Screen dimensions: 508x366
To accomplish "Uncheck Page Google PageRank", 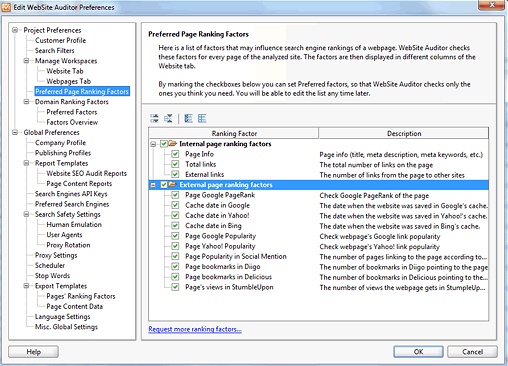I will [x=175, y=195].
